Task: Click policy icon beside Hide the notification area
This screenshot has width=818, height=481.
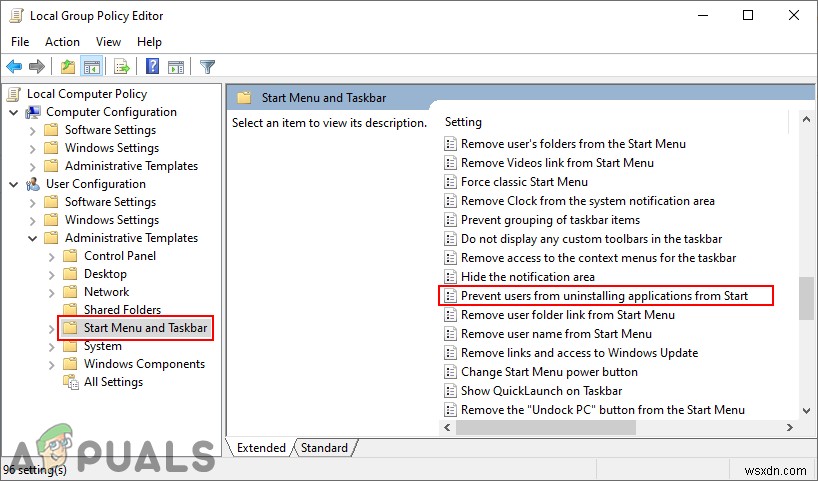Action: click(x=450, y=277)
